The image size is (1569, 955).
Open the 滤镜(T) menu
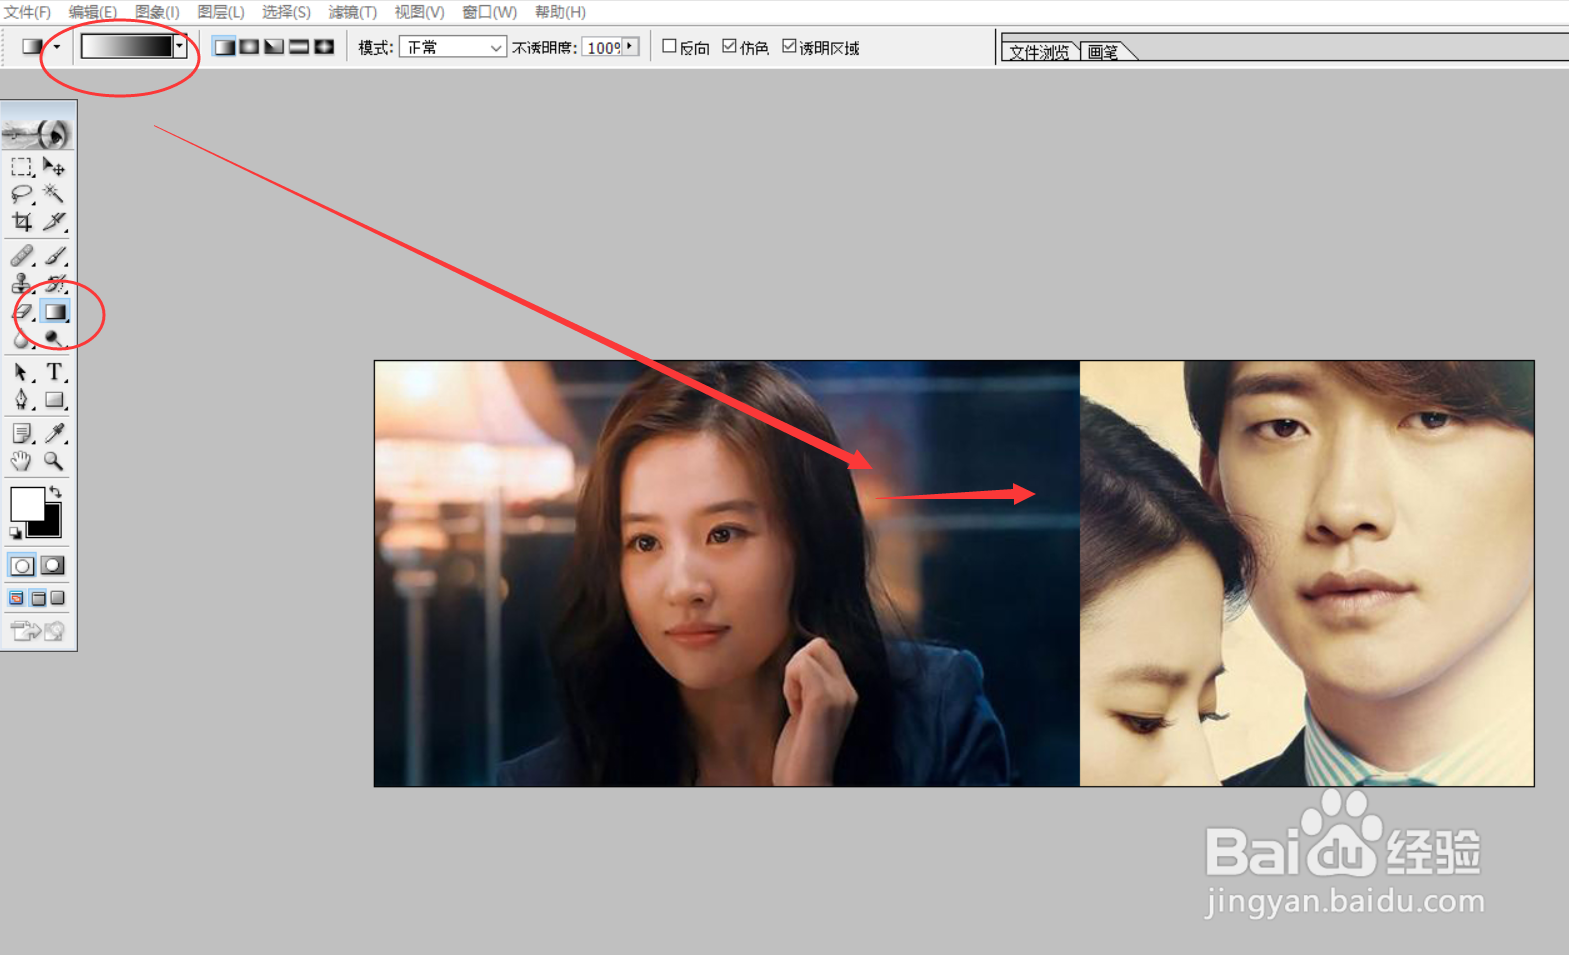tap(352, 12)
